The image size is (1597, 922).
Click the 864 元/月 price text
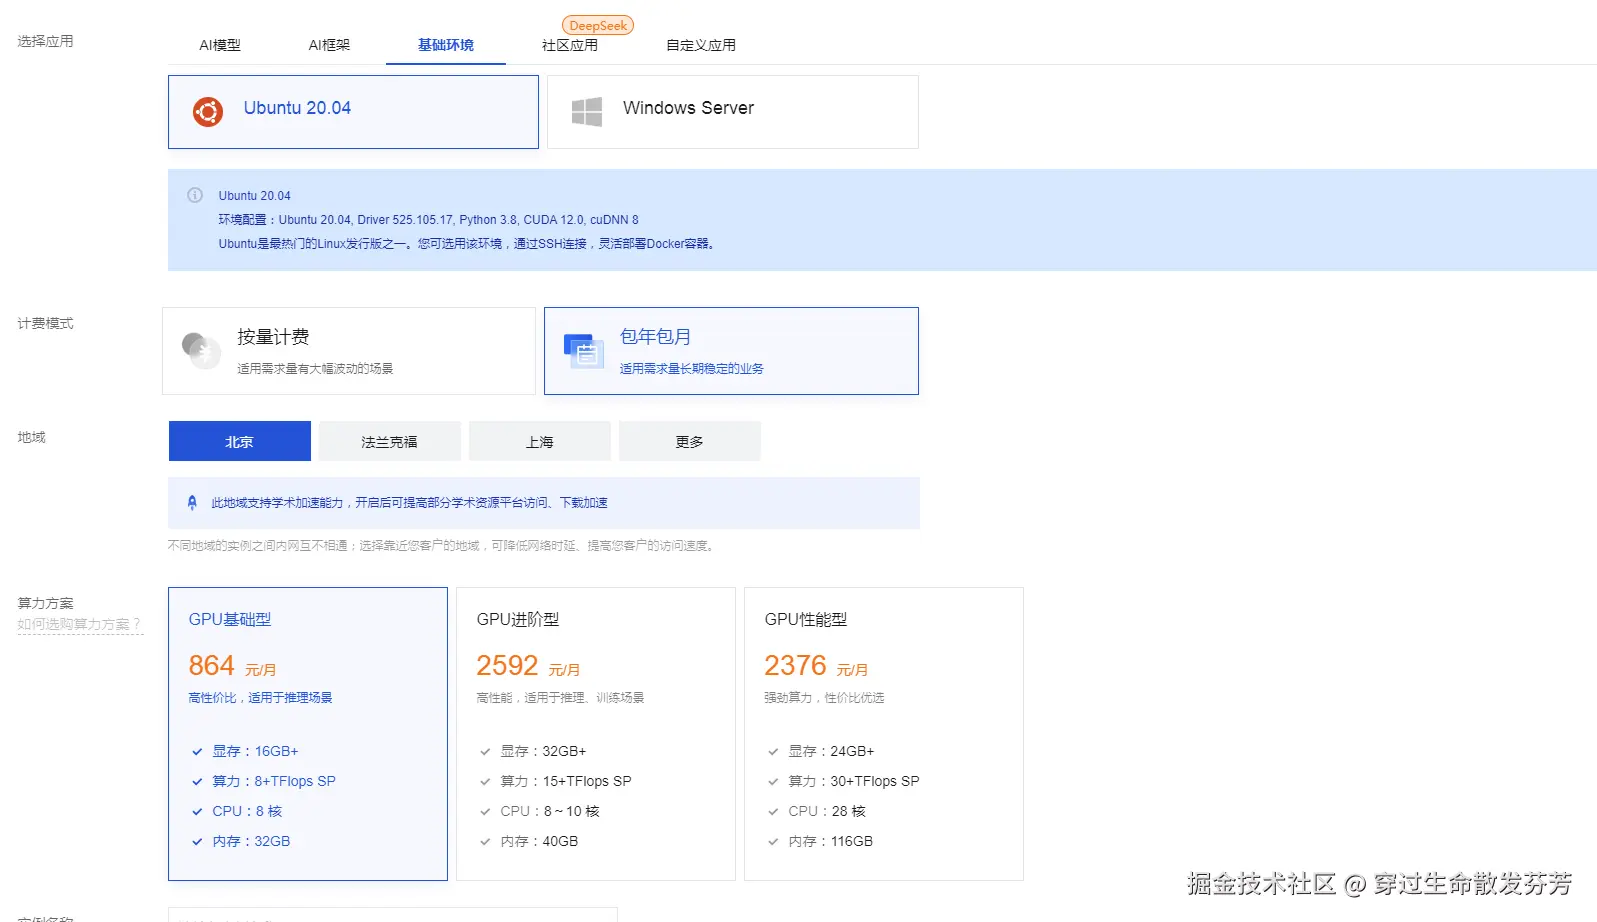pyautogui.click(x=233, y=666)
